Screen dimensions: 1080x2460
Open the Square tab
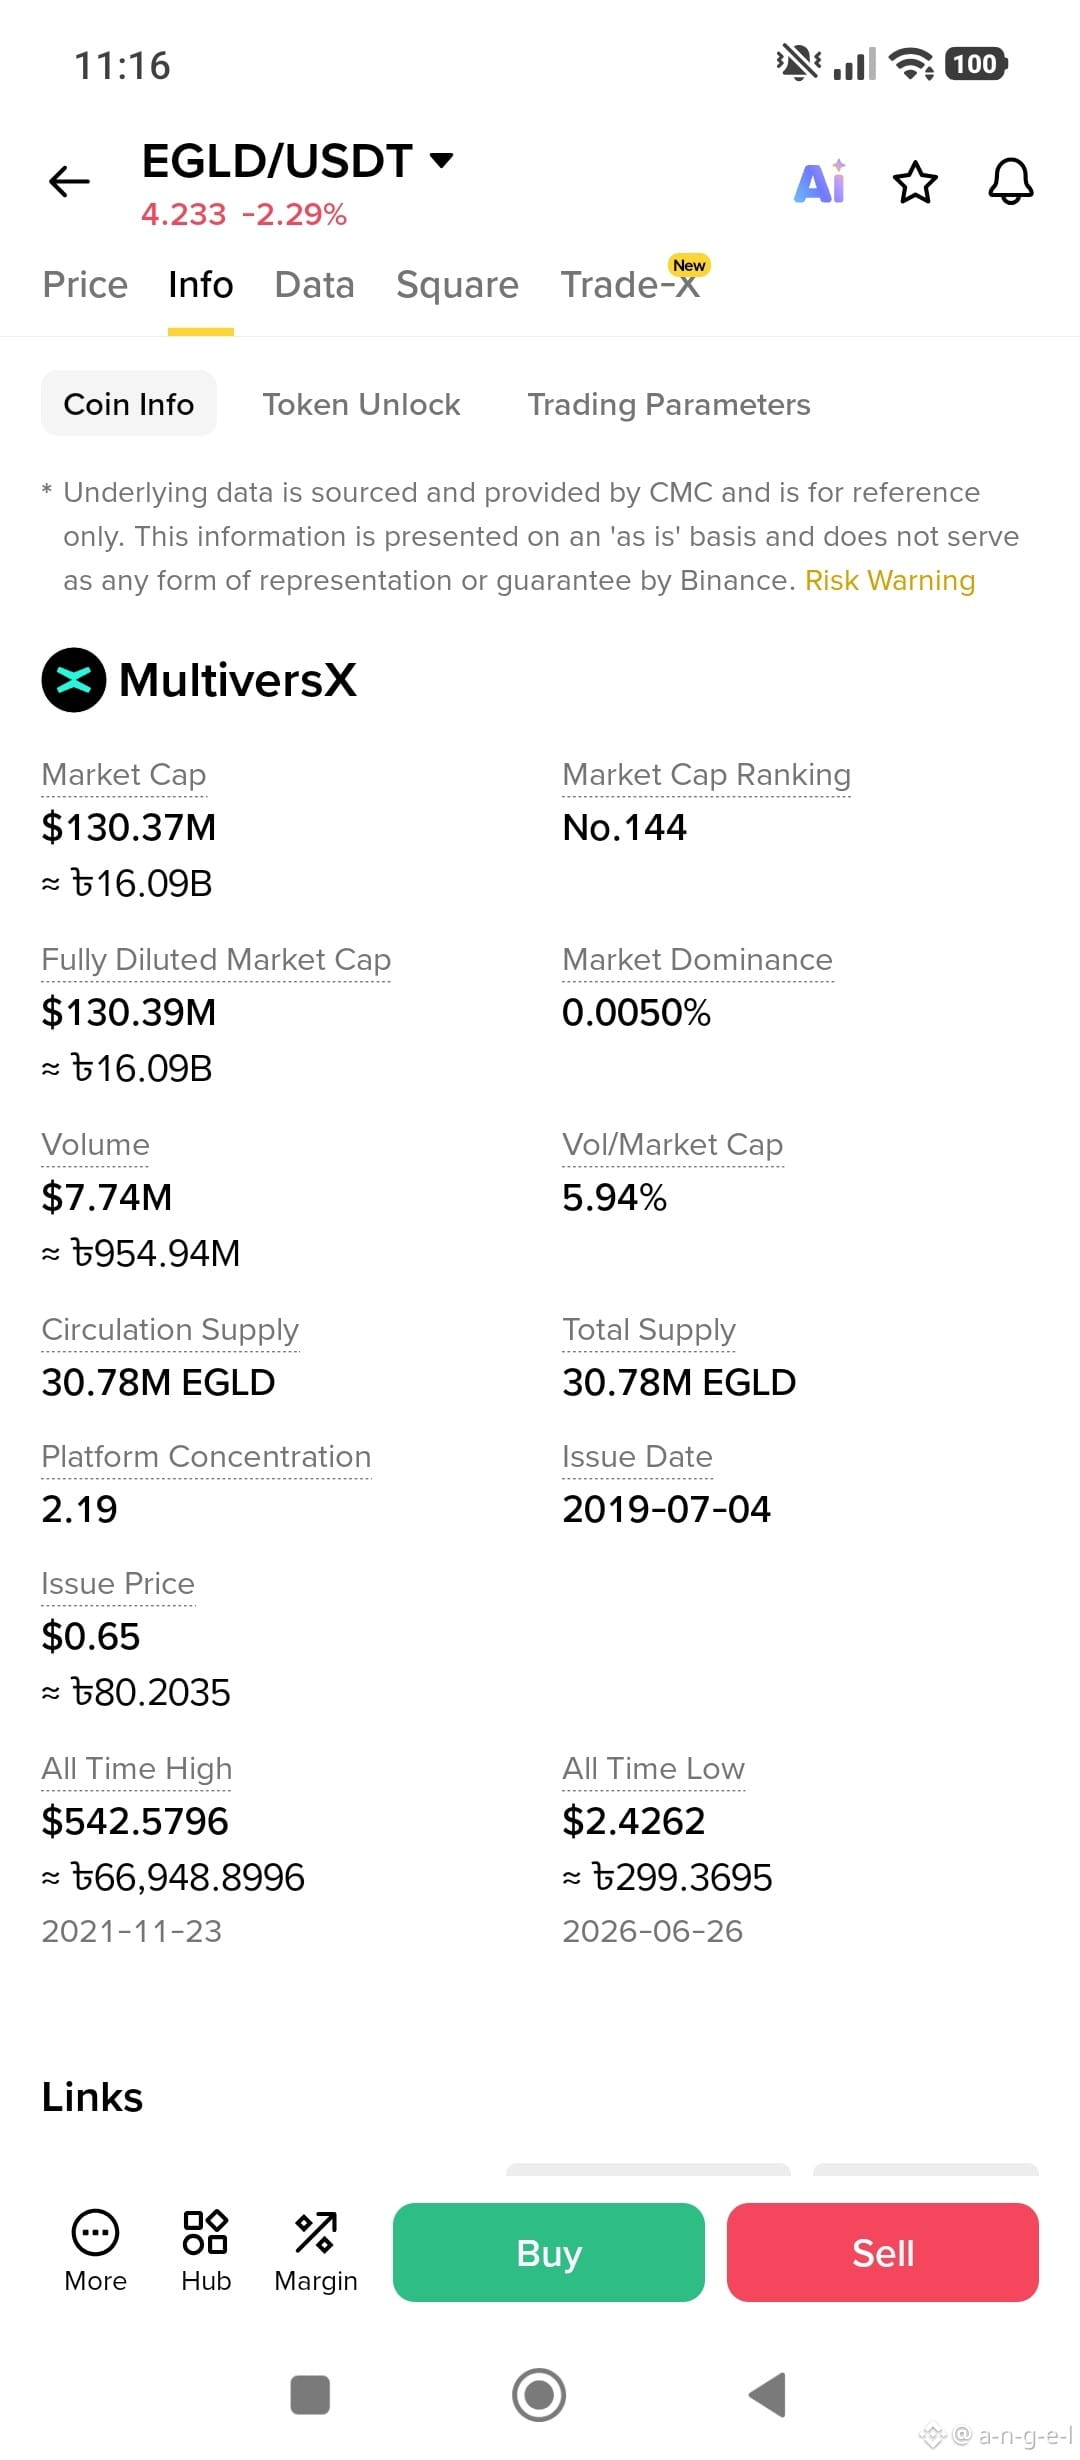pos(458,286)
